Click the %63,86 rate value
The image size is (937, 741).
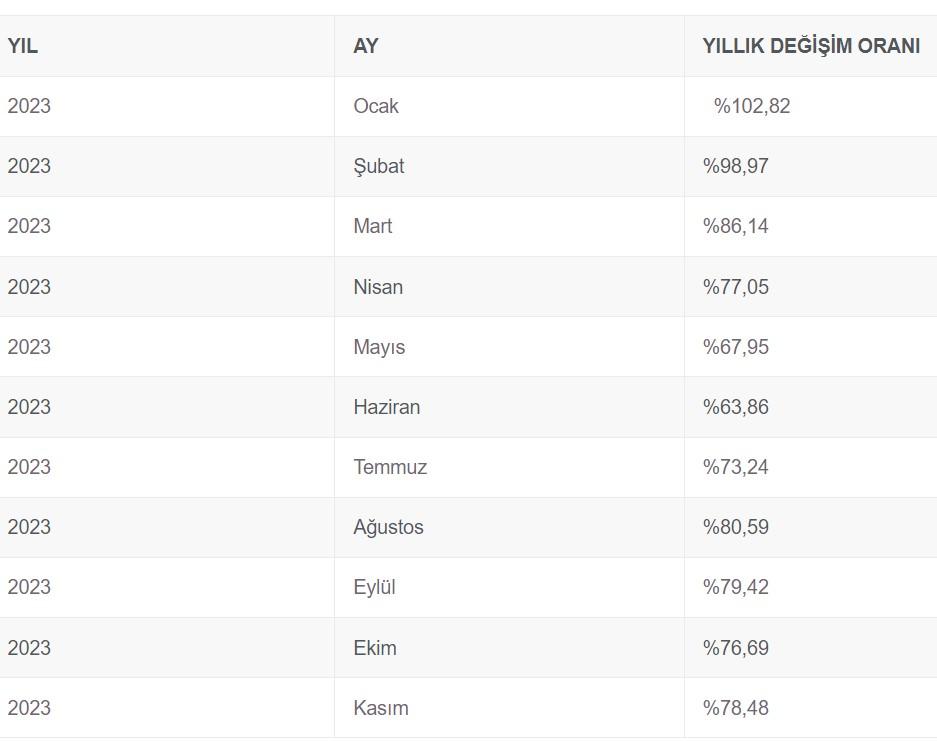736,407
